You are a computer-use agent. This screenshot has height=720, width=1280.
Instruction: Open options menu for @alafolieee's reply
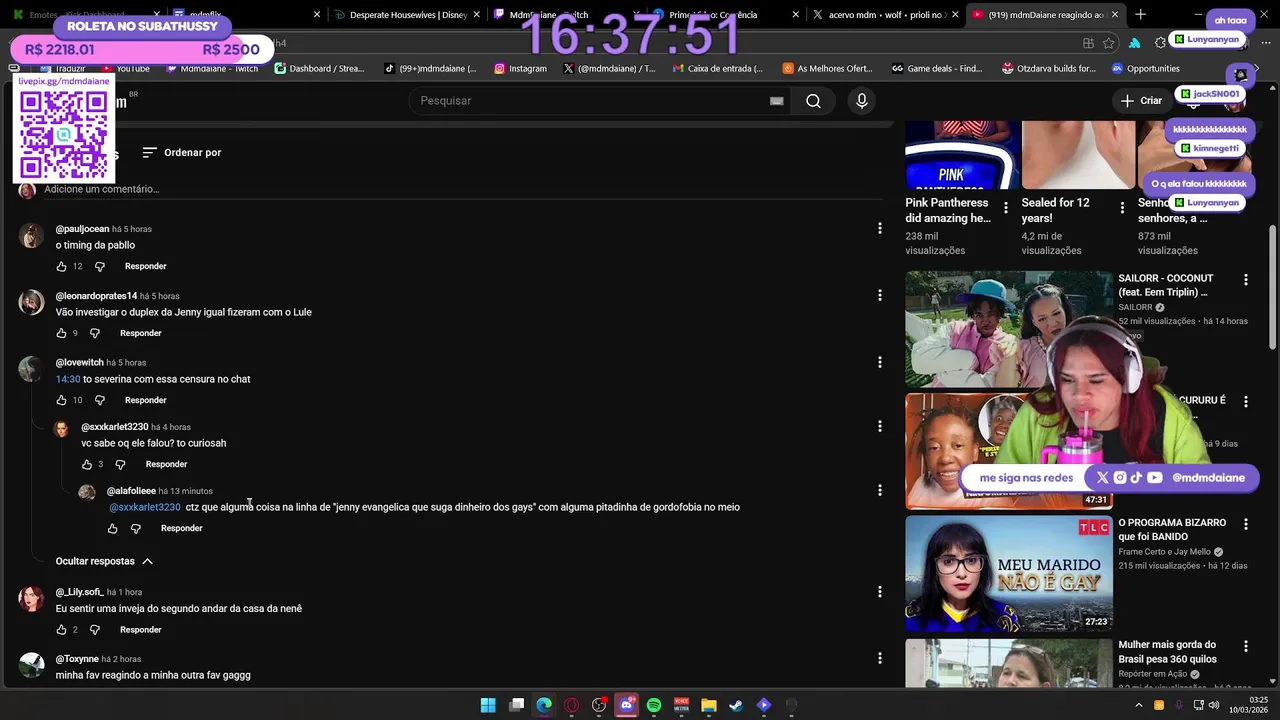(x=879, y=491)
